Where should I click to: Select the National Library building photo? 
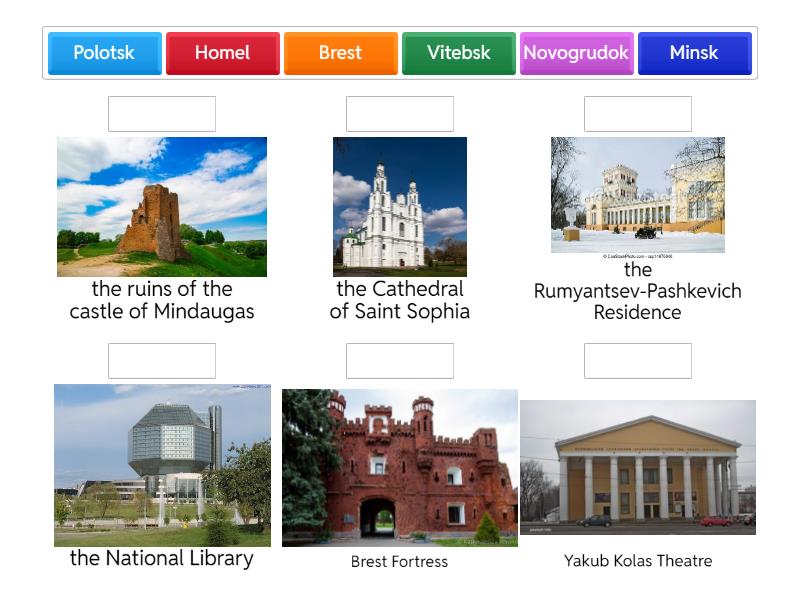(162, 465)
